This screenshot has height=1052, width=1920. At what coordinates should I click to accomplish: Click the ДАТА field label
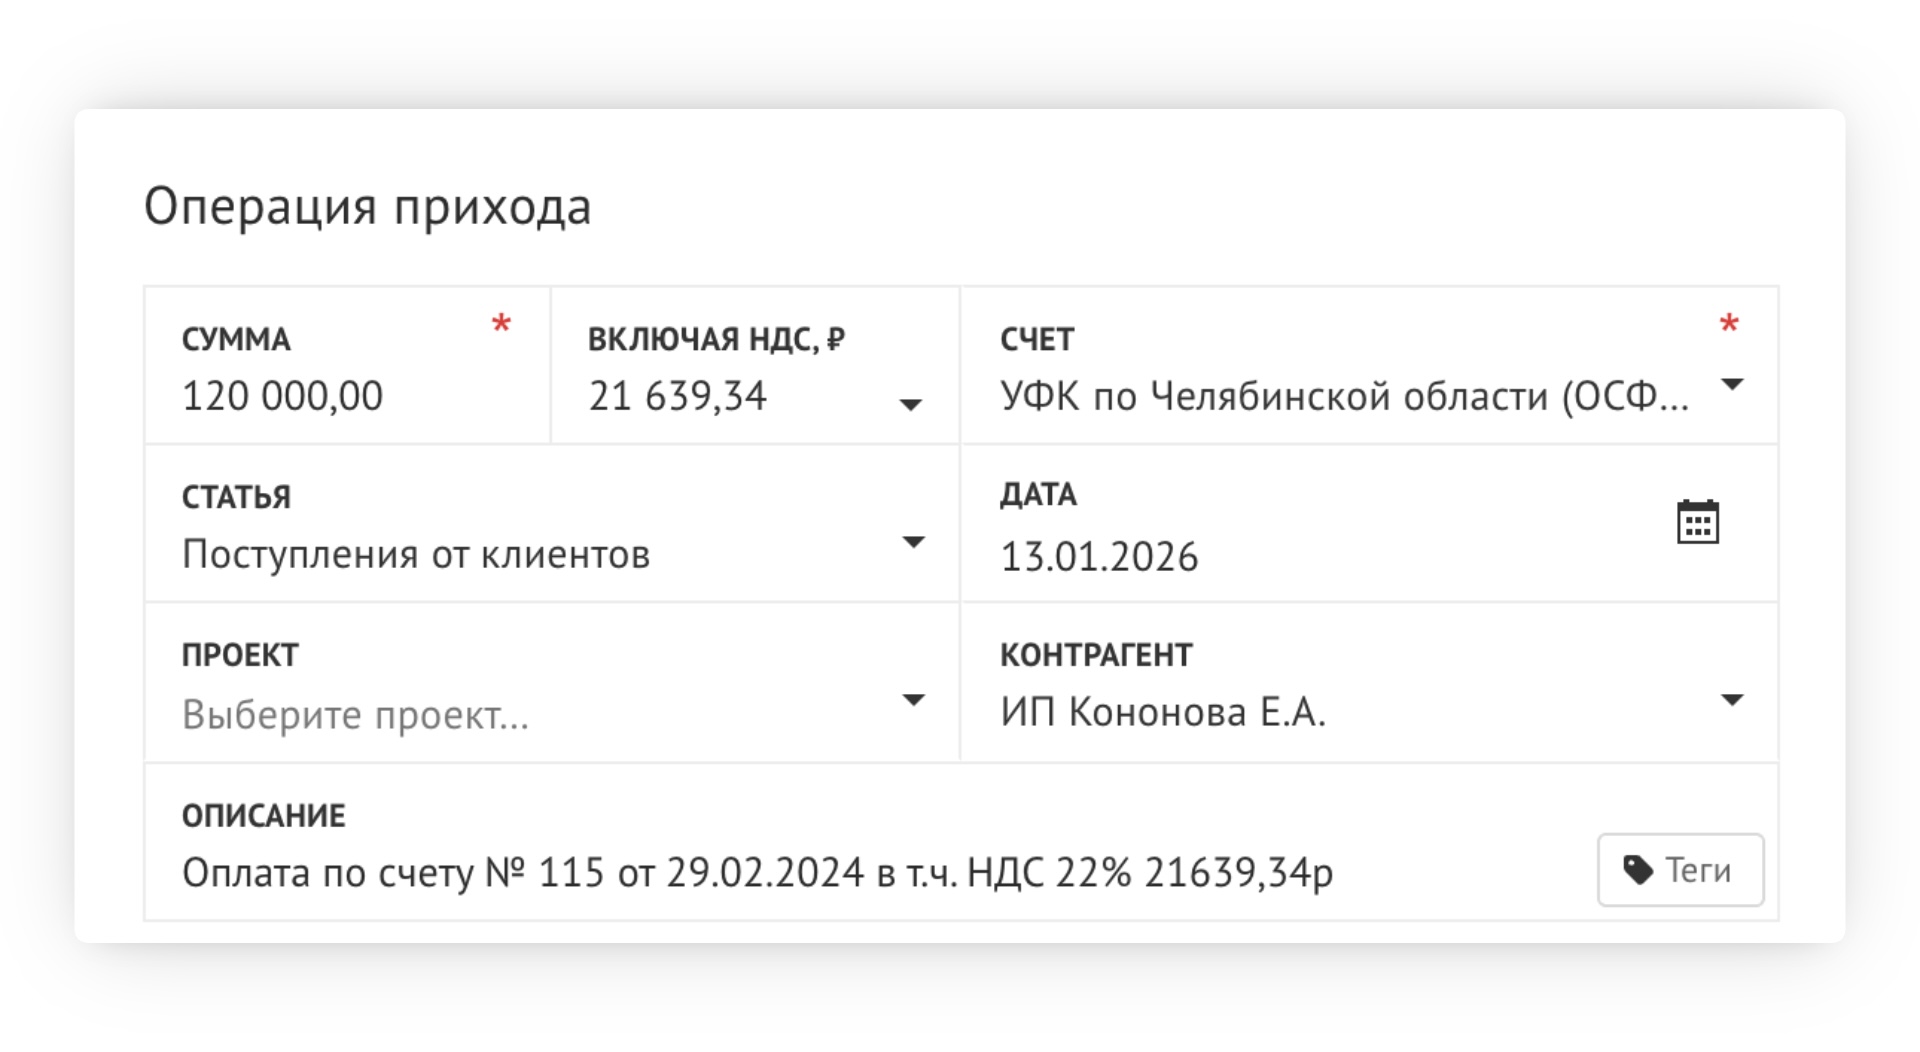1038,495
